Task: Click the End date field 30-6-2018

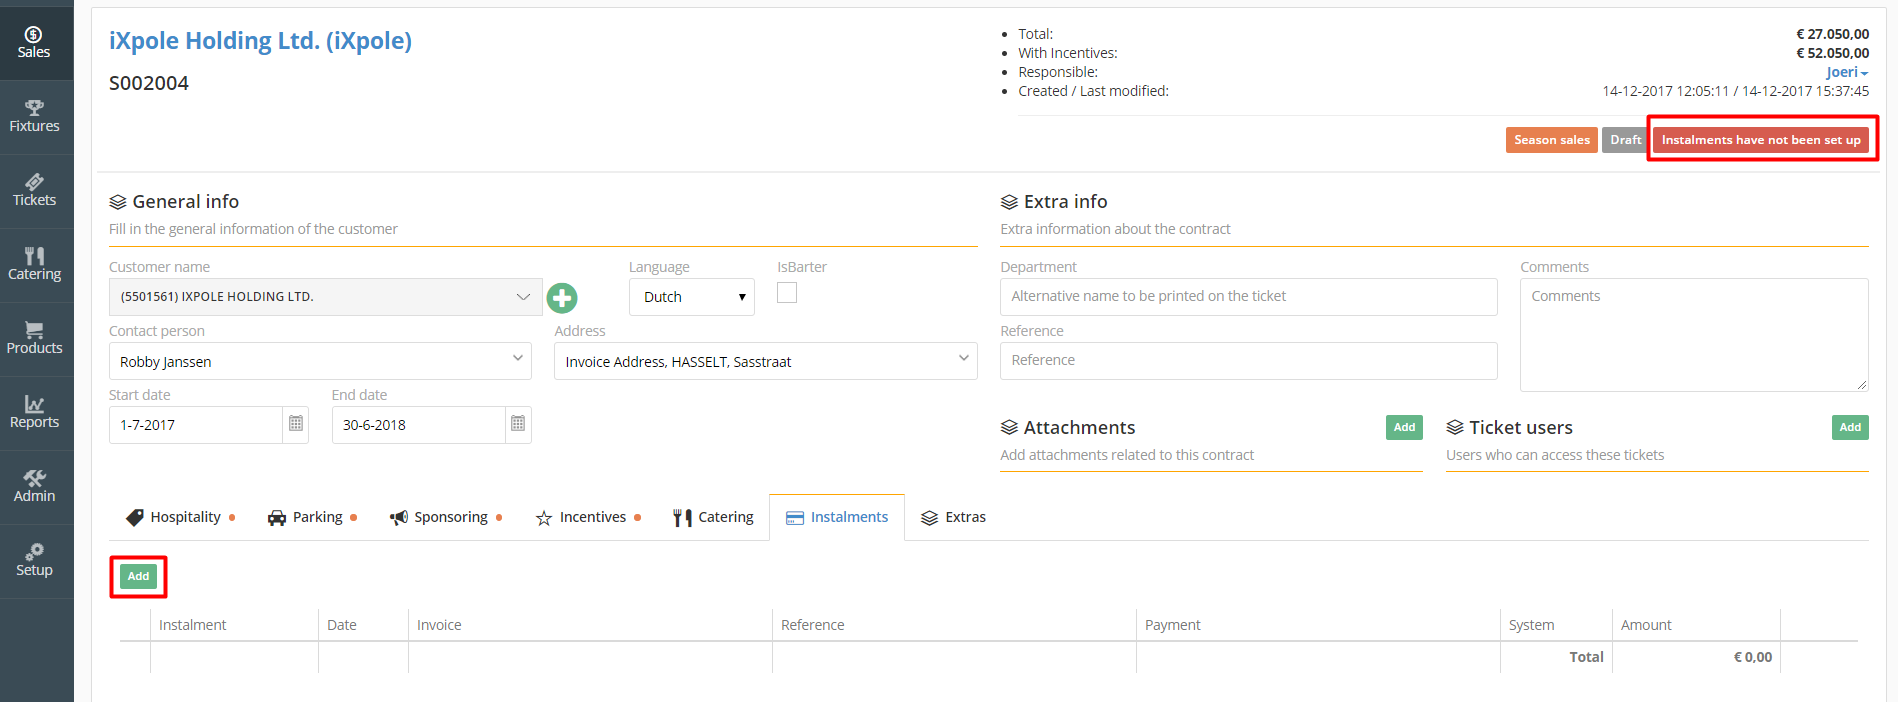Action: [x=418, y=425]
